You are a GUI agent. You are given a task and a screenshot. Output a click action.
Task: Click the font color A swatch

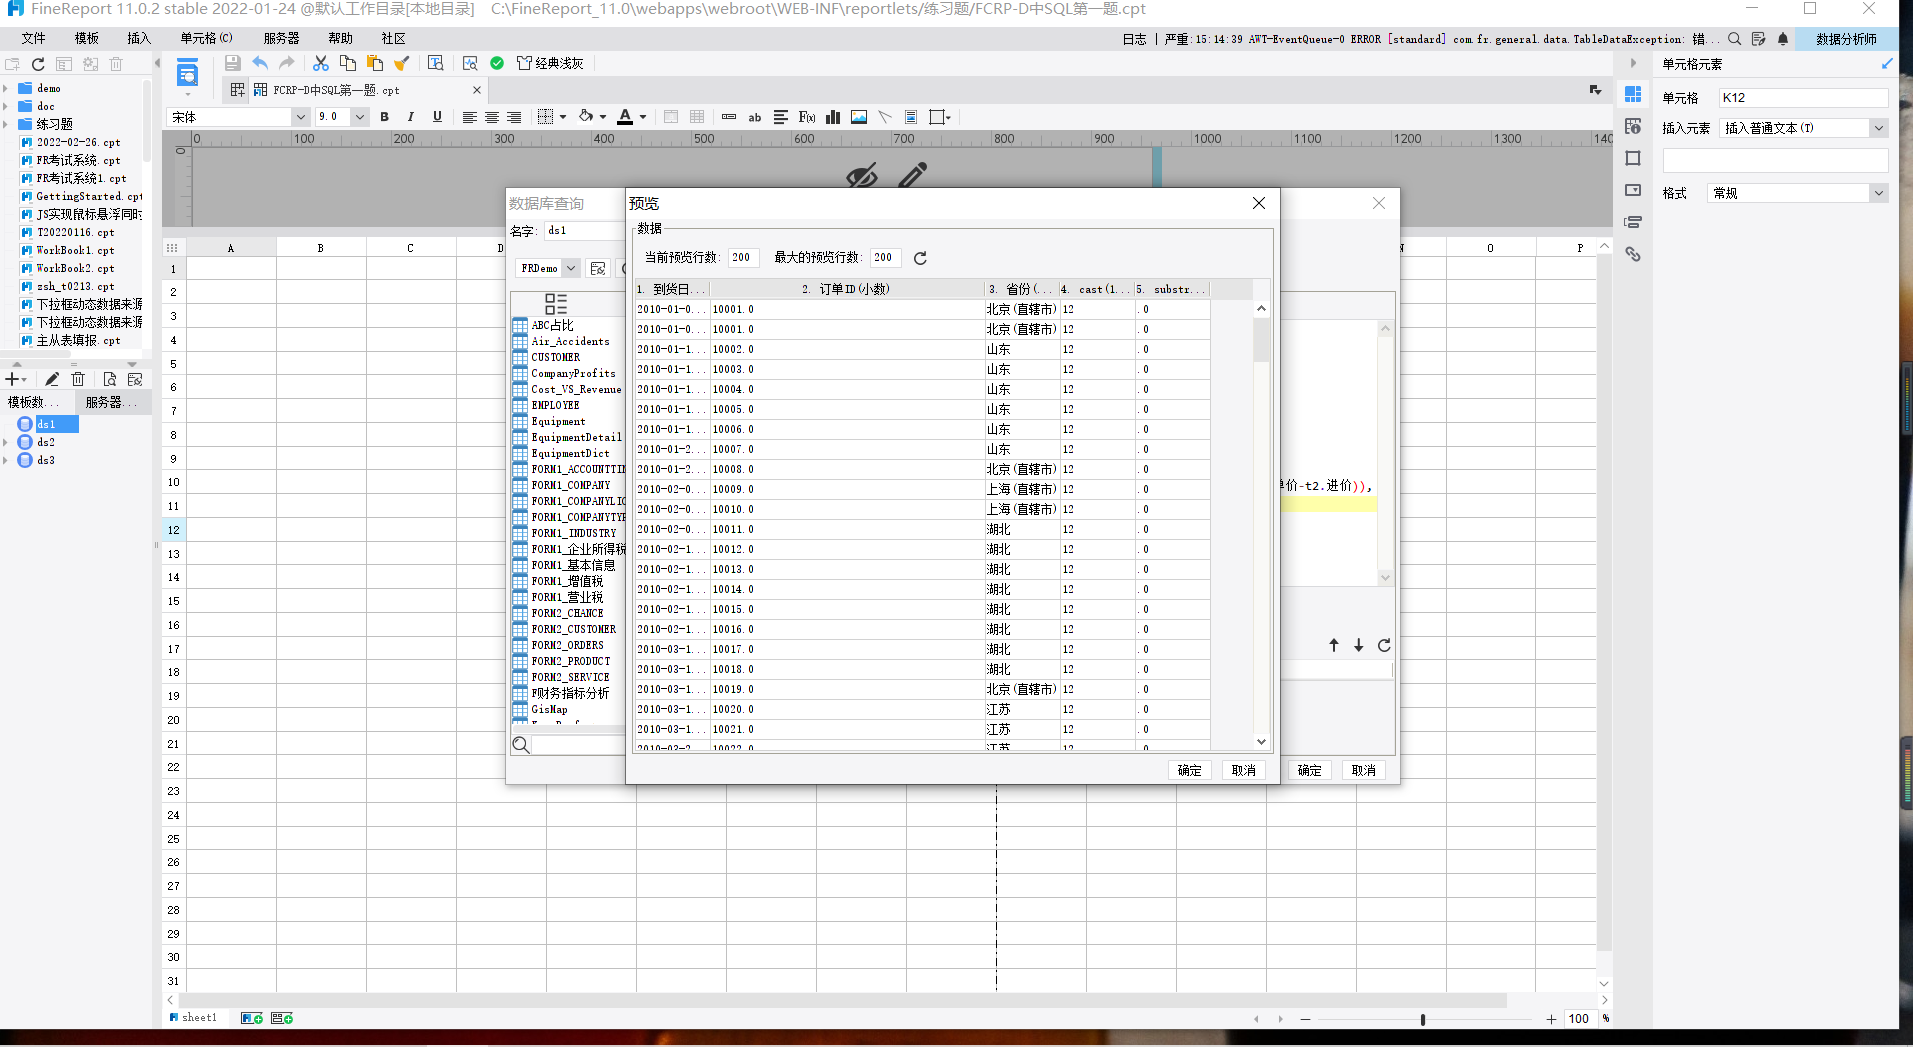point(625,117)
